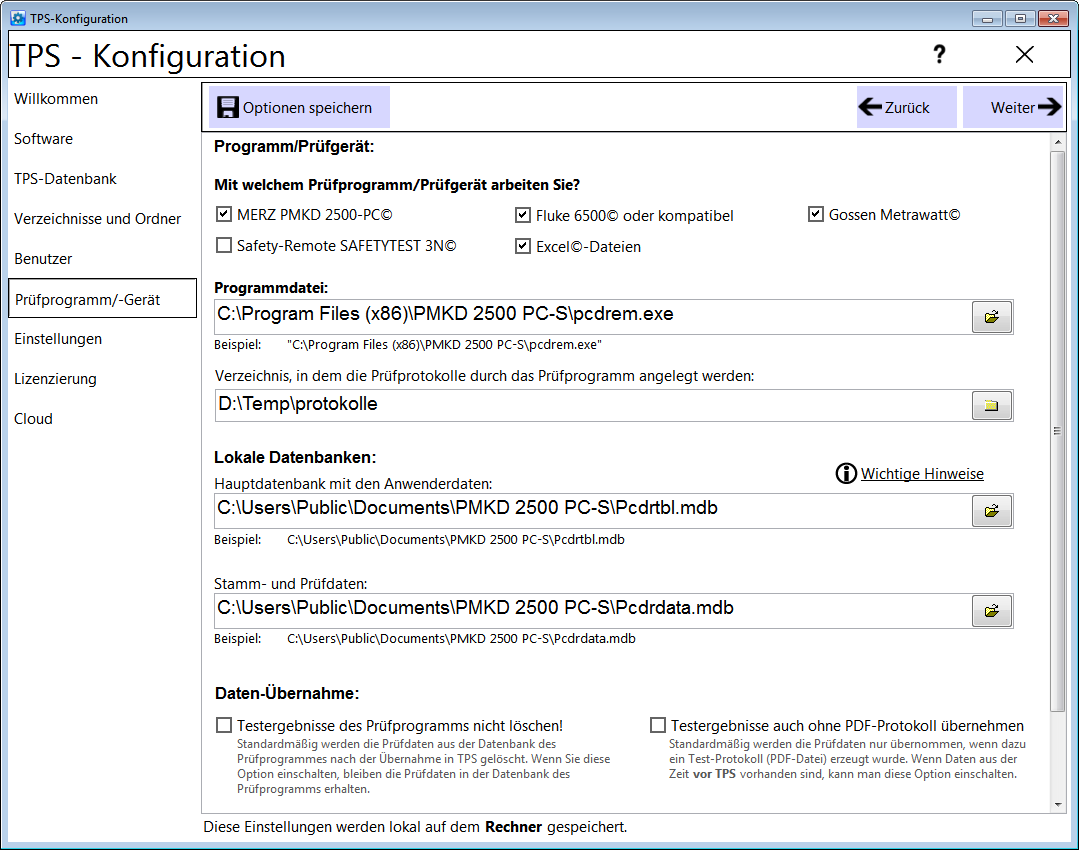
Task: Click the Optionen speichern button
Action: (299, 107)
